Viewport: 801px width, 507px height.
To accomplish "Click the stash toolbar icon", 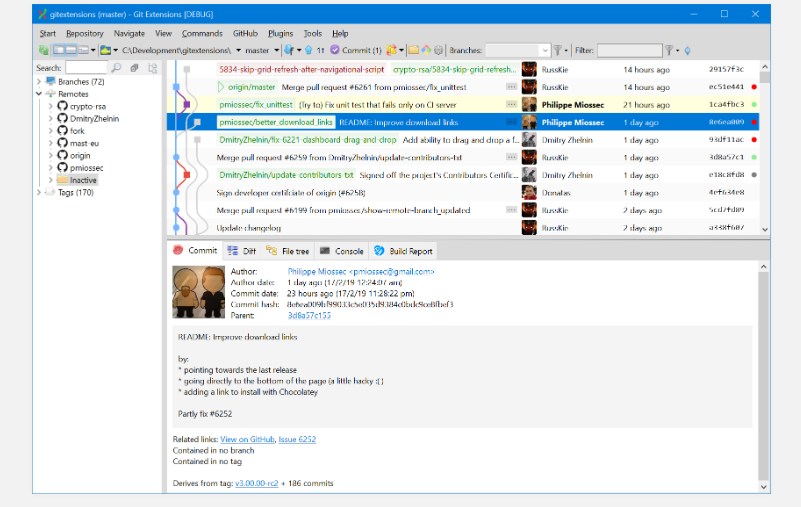I will tap(391, 50).
